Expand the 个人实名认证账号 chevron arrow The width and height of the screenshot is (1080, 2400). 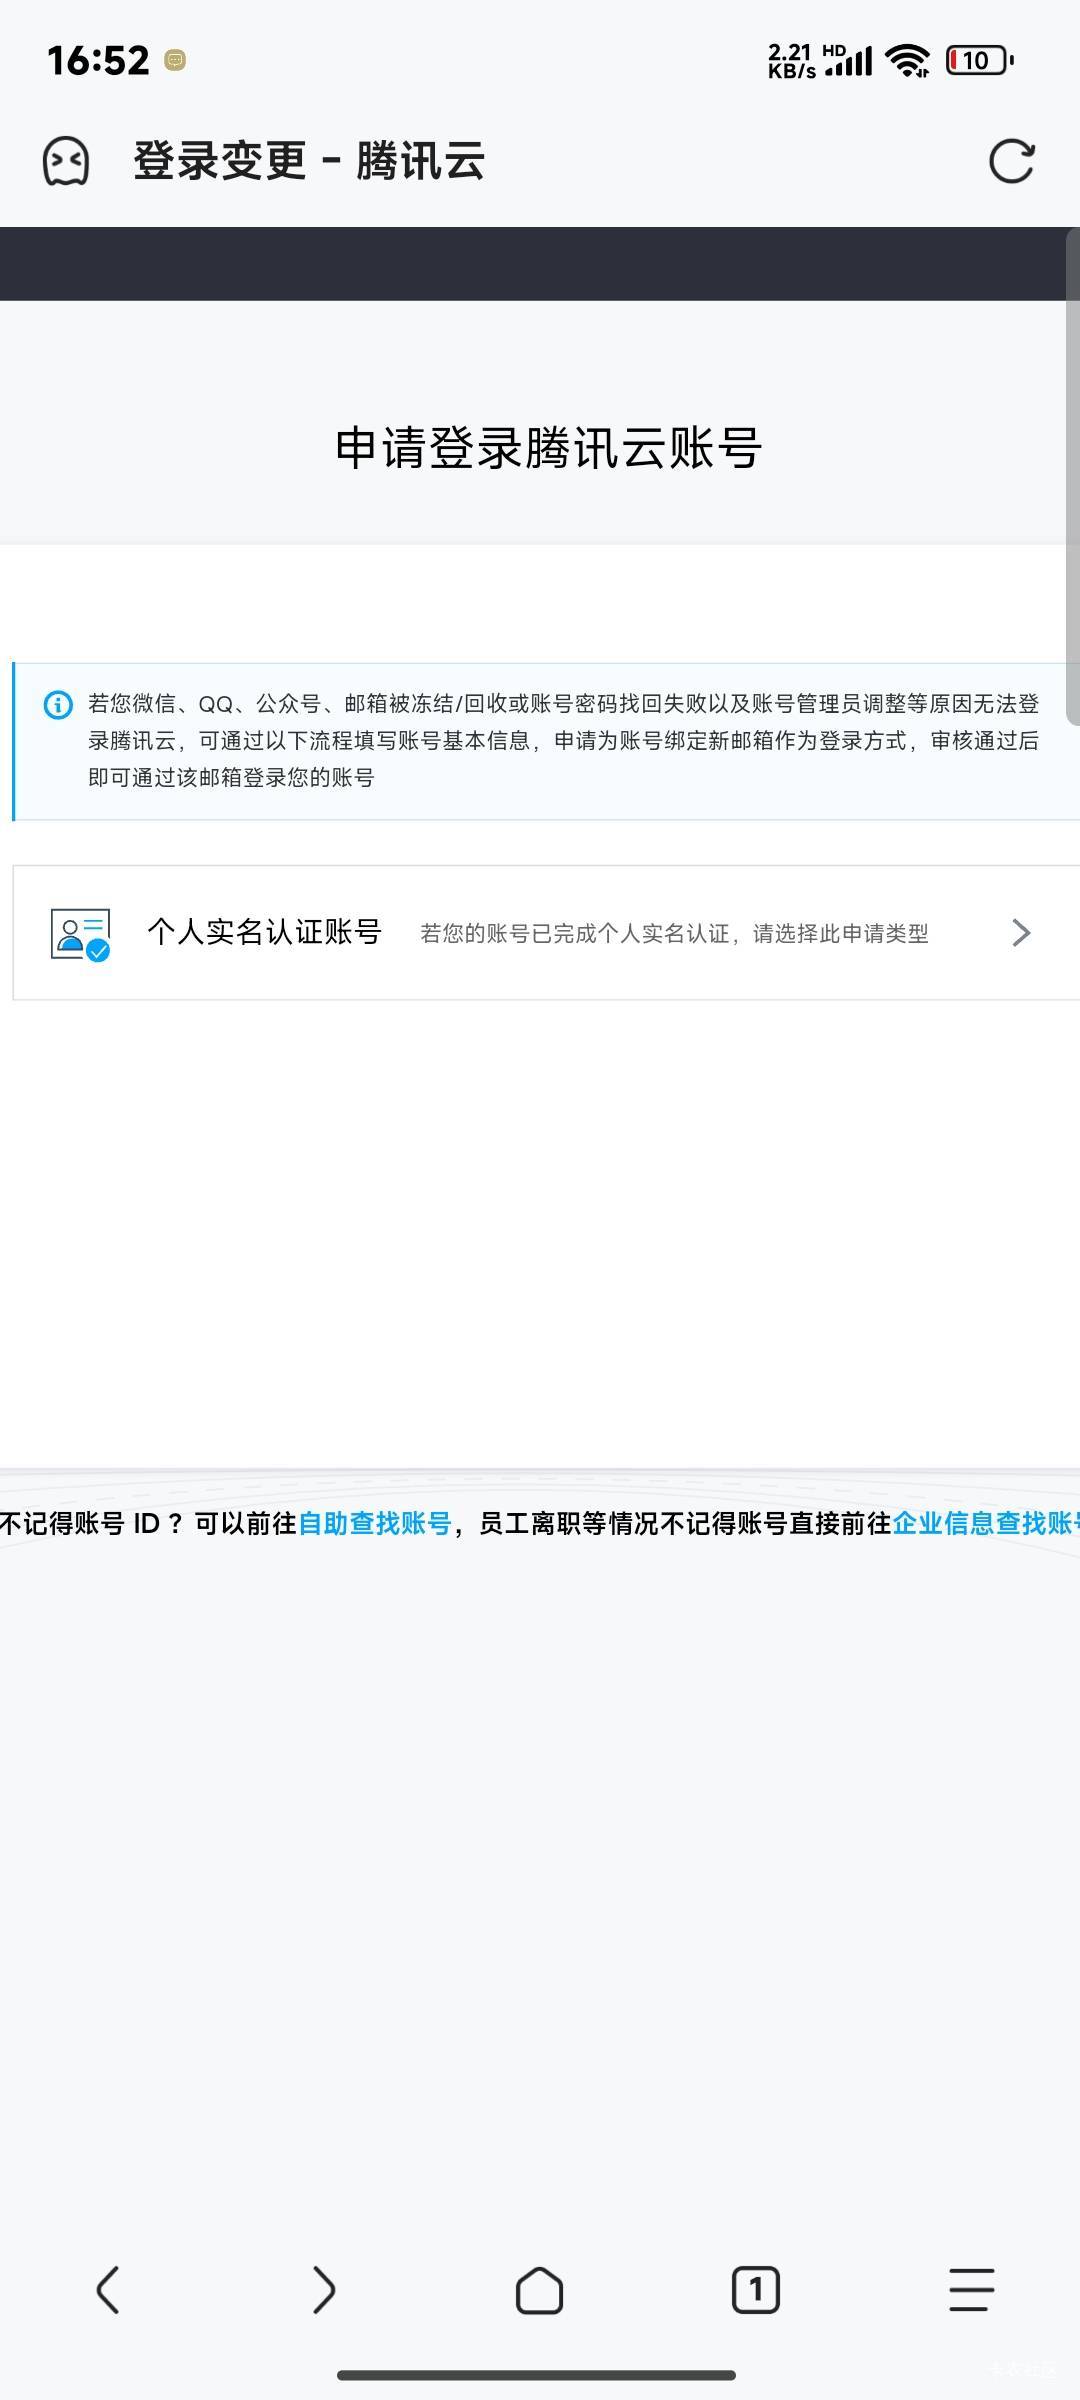pyautogui.click(x=1021, y=933)
